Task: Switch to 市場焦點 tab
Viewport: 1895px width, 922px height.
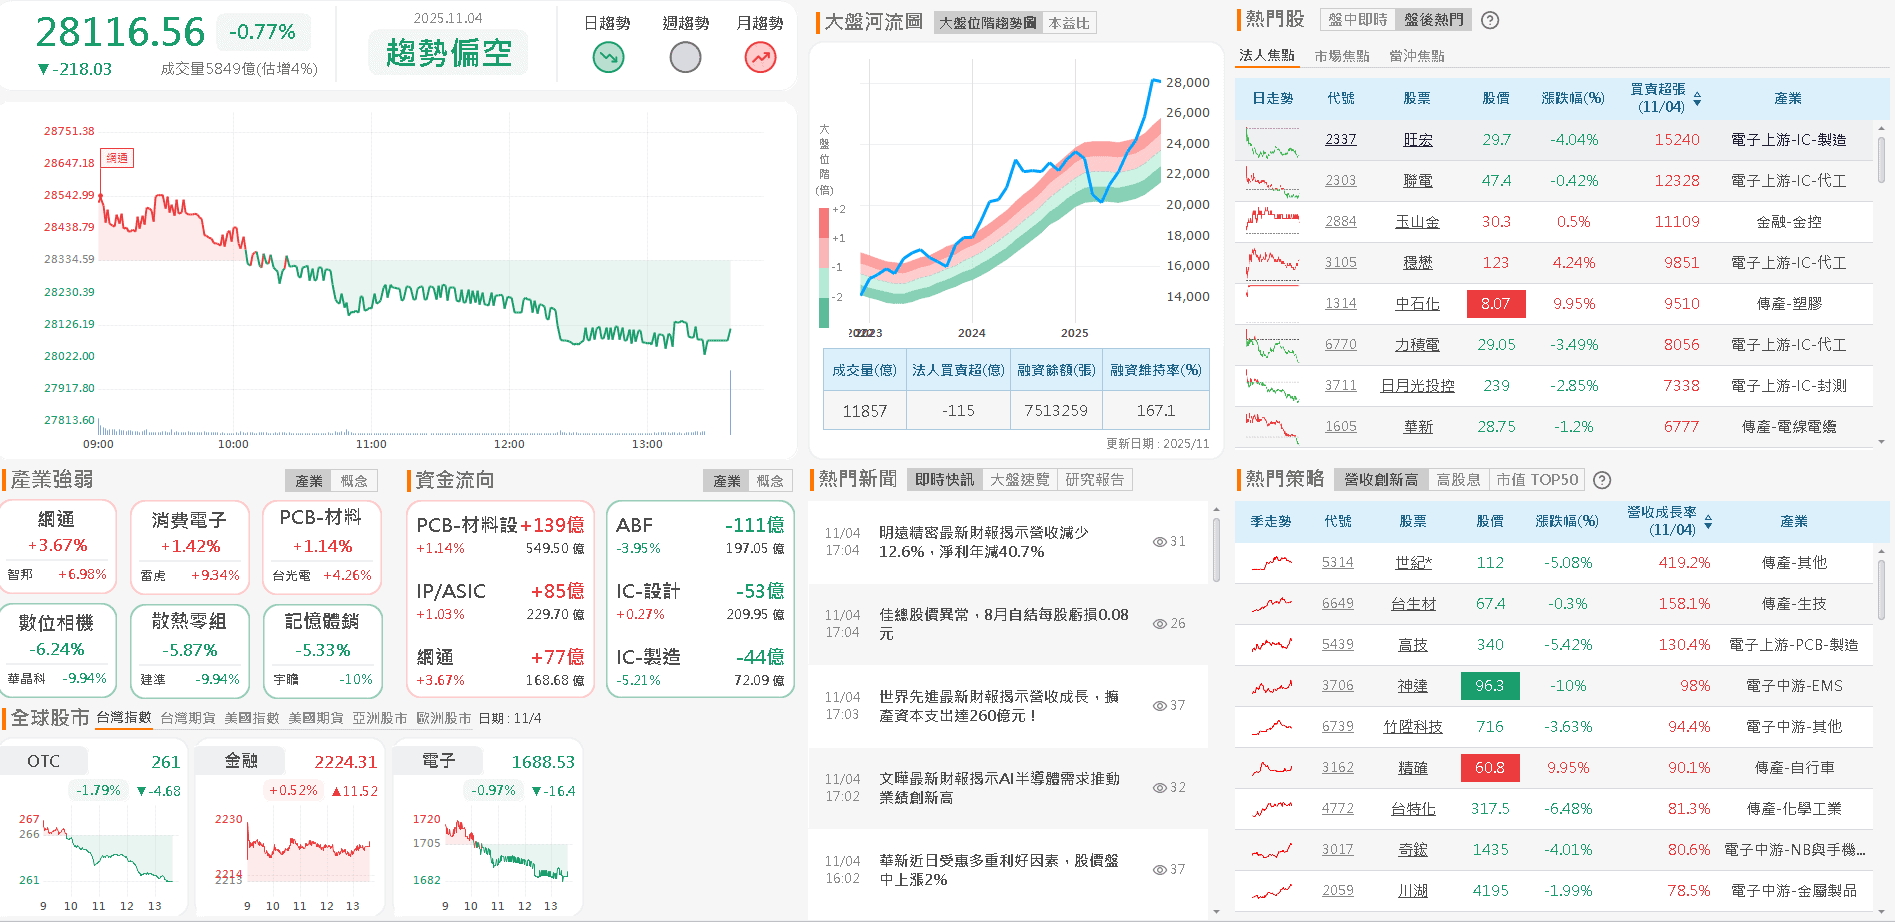Action: tap(1341, 56)
